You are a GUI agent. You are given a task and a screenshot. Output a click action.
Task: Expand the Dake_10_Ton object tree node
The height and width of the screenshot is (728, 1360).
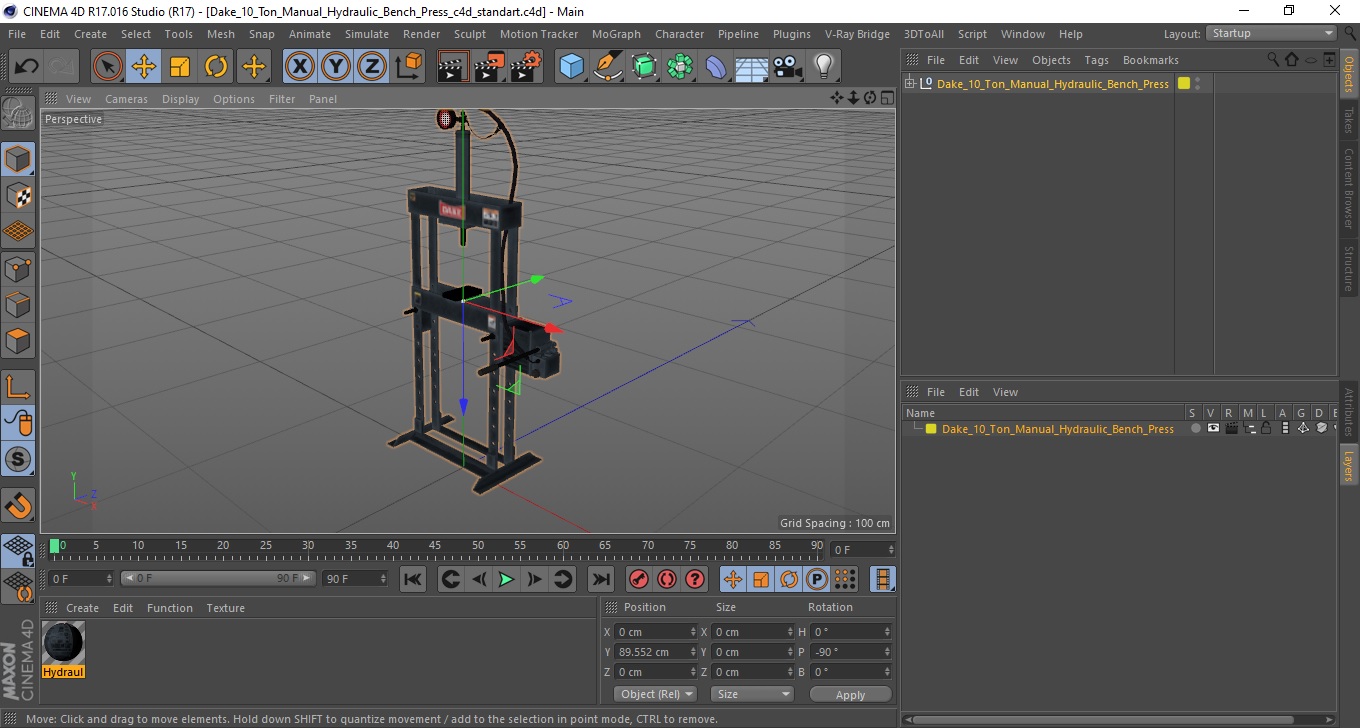tap(910, 83)
